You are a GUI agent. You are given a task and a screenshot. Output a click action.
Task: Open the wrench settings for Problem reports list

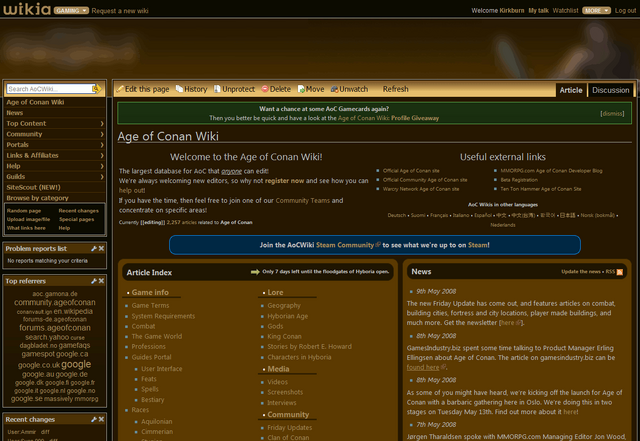pyautogui.click(x=94, y=248)
